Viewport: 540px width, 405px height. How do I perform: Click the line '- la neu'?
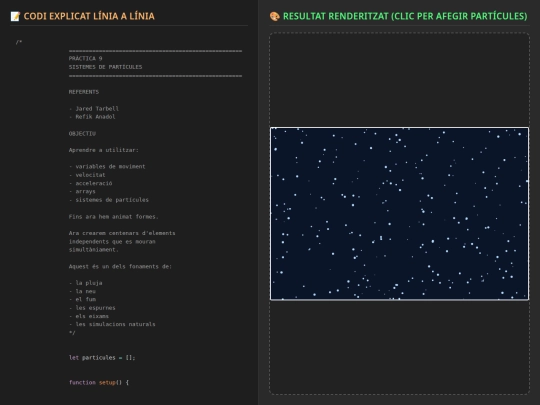82,291
